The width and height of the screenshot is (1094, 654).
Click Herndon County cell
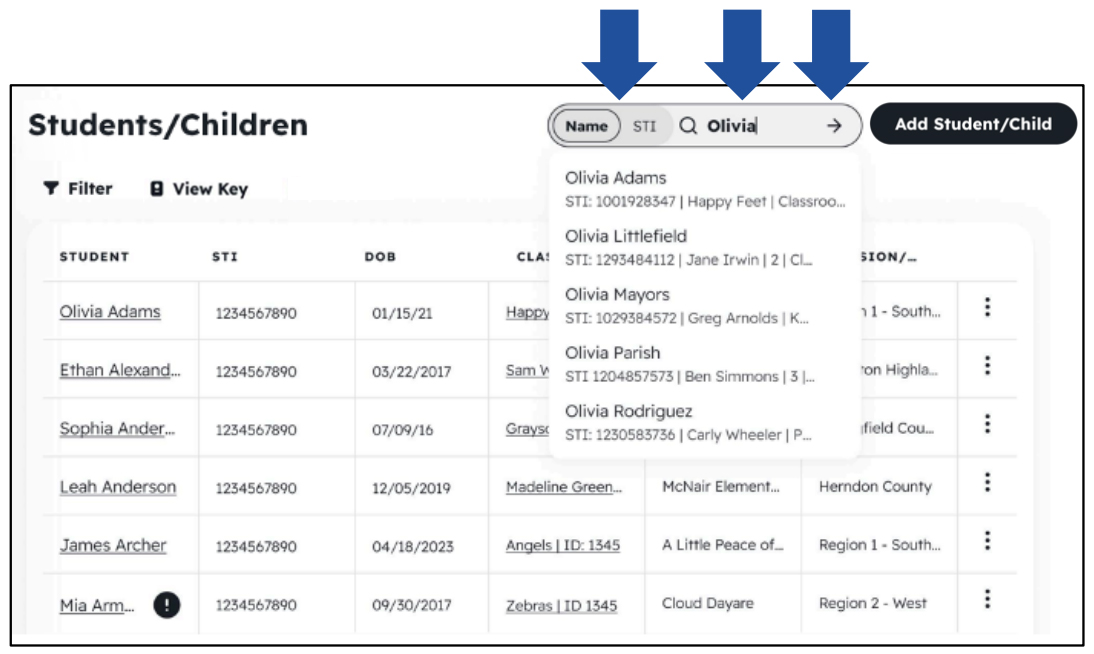click(x=875, y=486)
